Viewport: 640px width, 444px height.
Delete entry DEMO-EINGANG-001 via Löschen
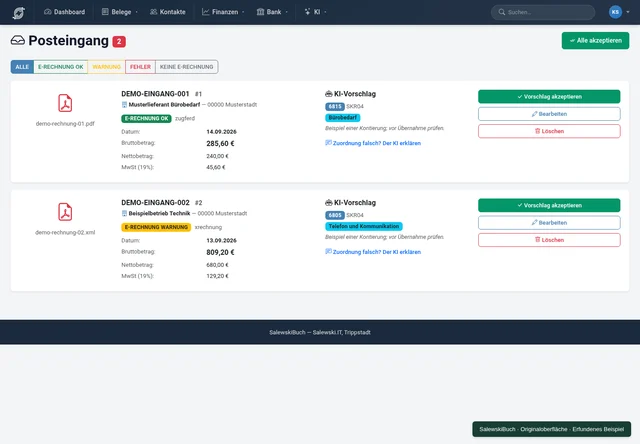coord(549,131)
